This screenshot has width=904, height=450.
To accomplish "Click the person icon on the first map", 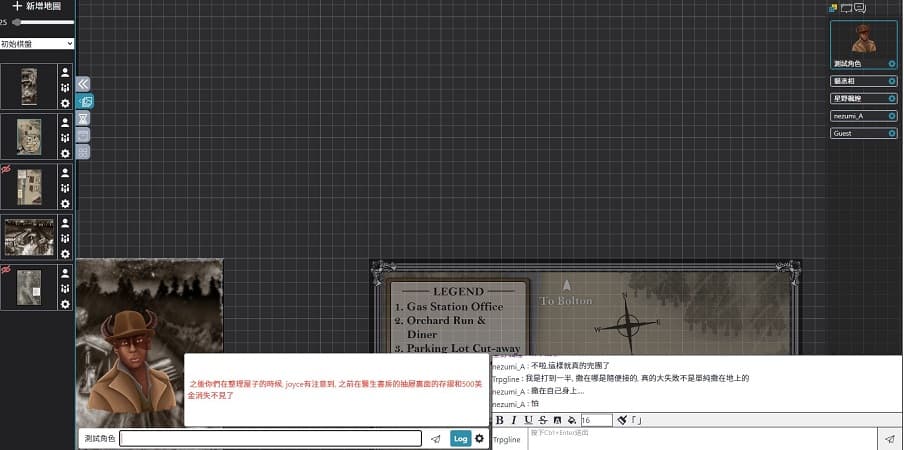I will tap(65, 72).
